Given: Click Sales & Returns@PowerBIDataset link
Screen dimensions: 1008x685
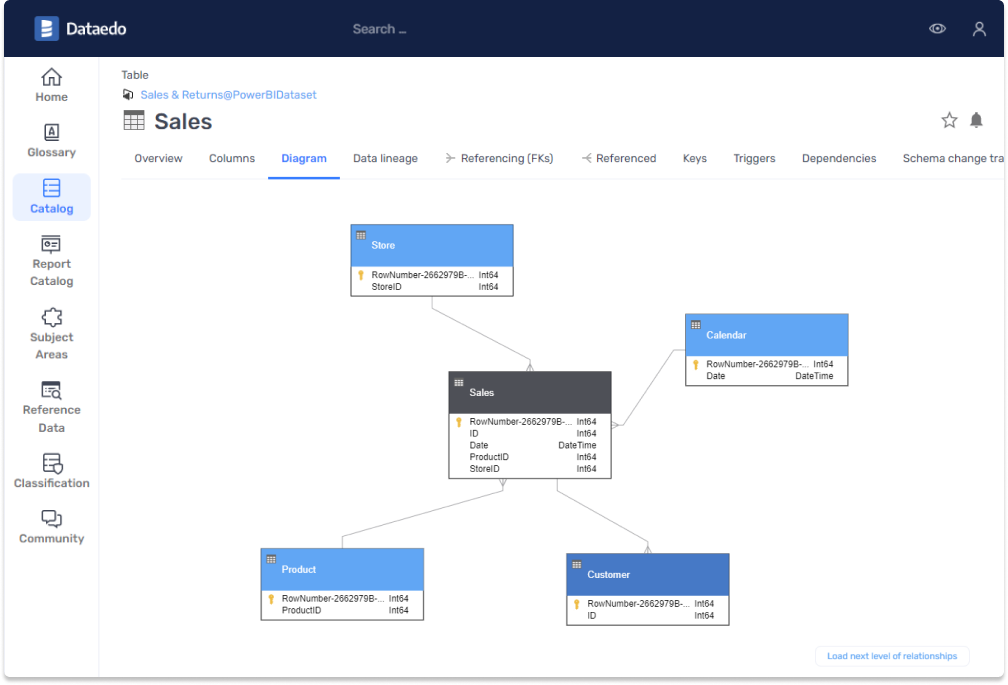Looking at the screenshot, I should [228, 95].
